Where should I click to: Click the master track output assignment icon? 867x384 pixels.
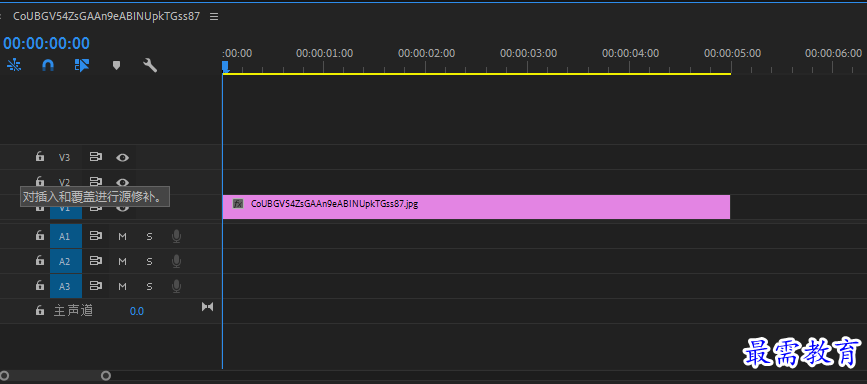[x=207, y=307]
